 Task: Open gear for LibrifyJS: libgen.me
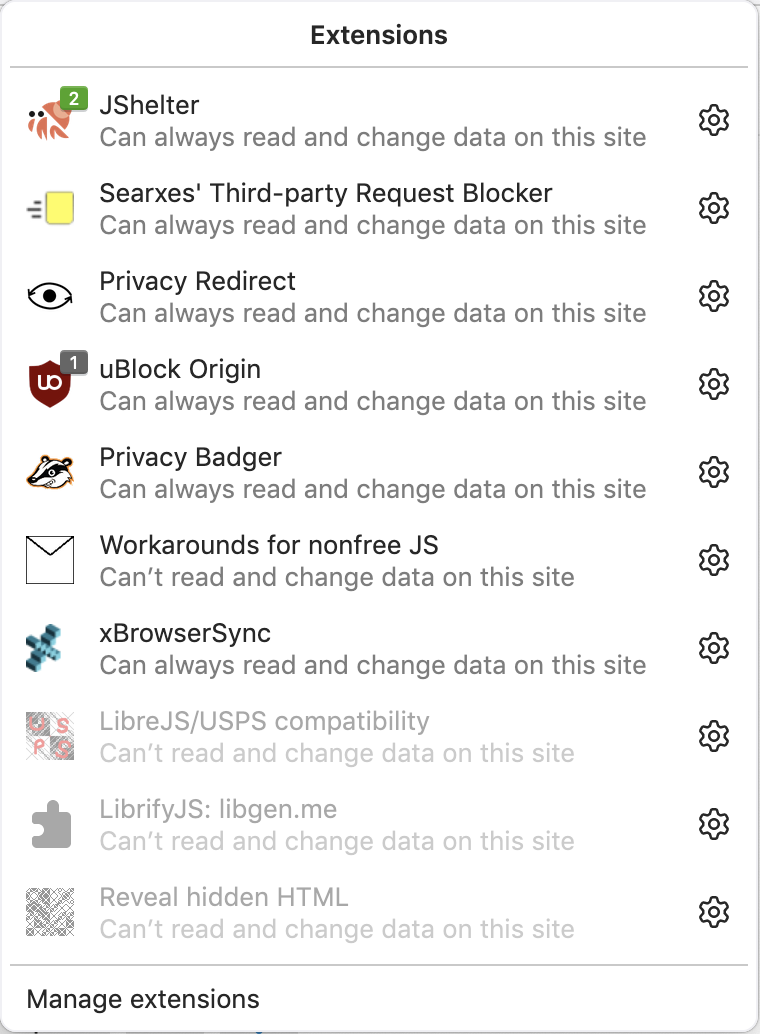[714, 824]
